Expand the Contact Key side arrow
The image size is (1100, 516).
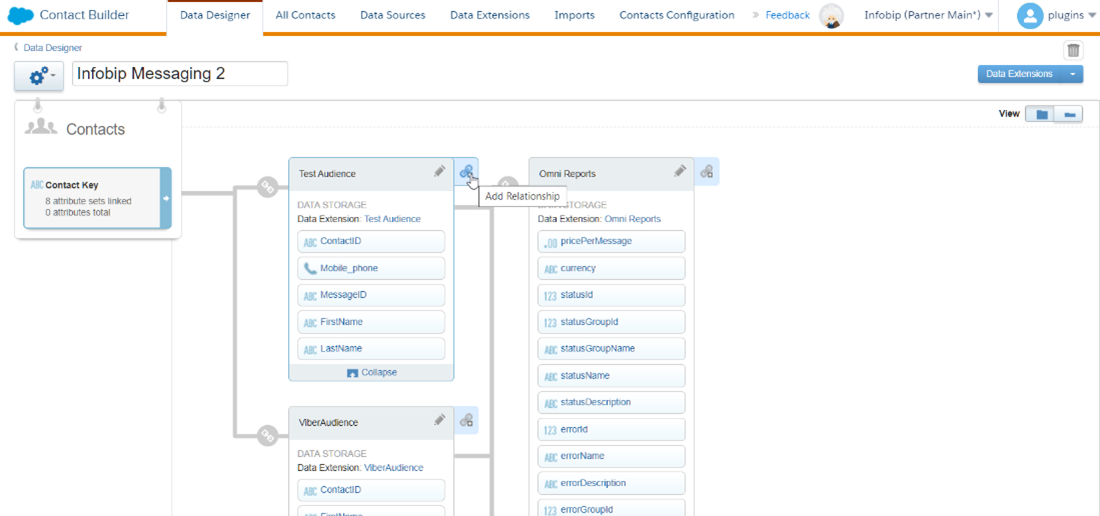(x=166, y=198)
